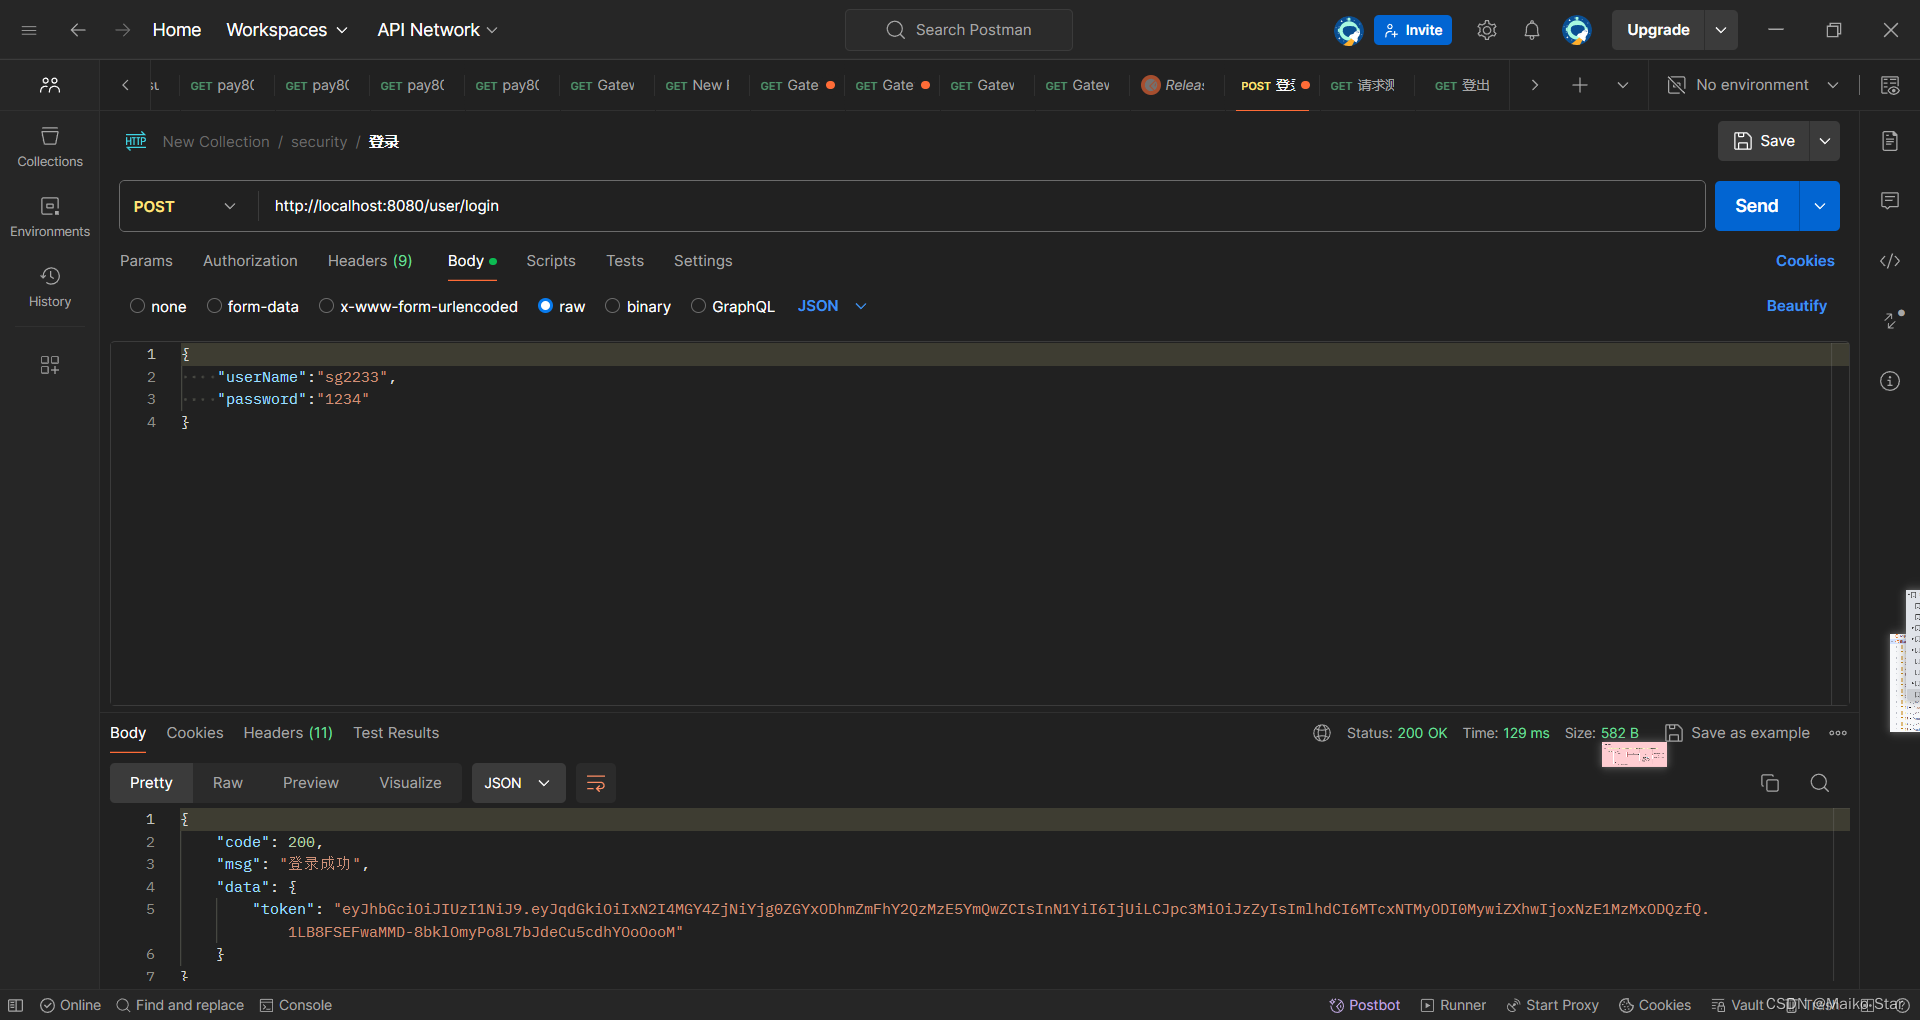The width and height of the screenshot is (1920, 1020).
Task: Open the tabs overflow chevron
Action: (x=1623, y=85)
